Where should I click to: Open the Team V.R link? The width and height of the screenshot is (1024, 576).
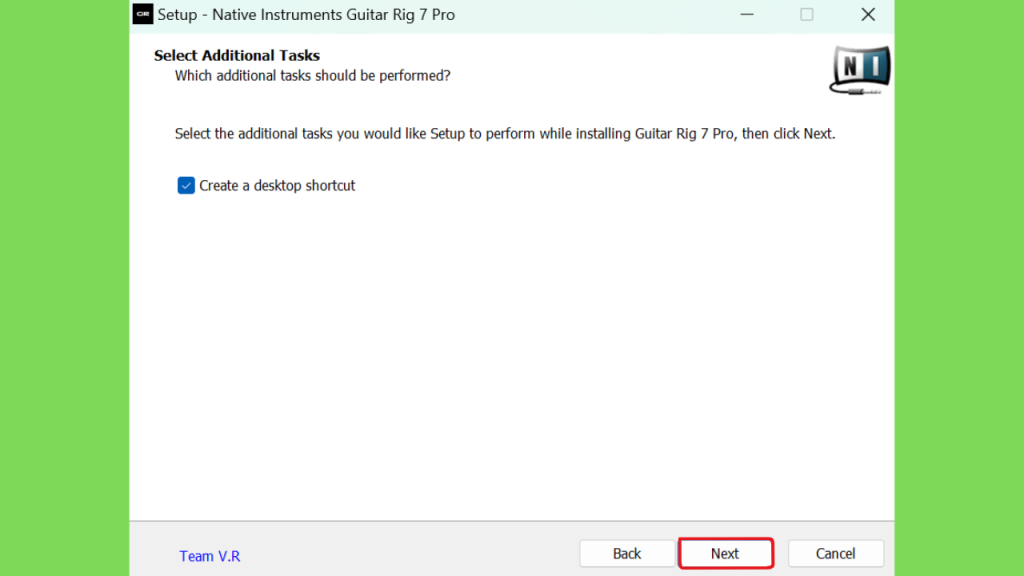click(210, 556)
